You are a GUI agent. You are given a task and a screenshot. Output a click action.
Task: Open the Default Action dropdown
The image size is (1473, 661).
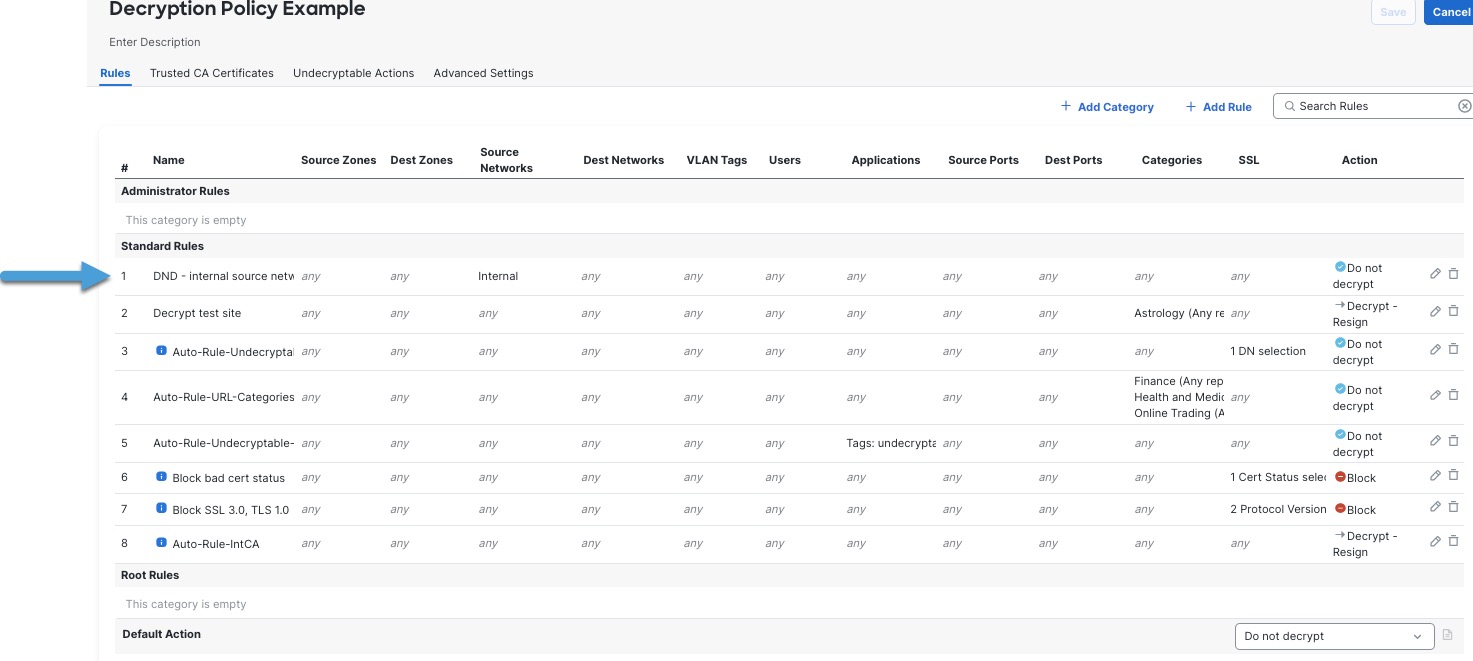(1333, 636)
